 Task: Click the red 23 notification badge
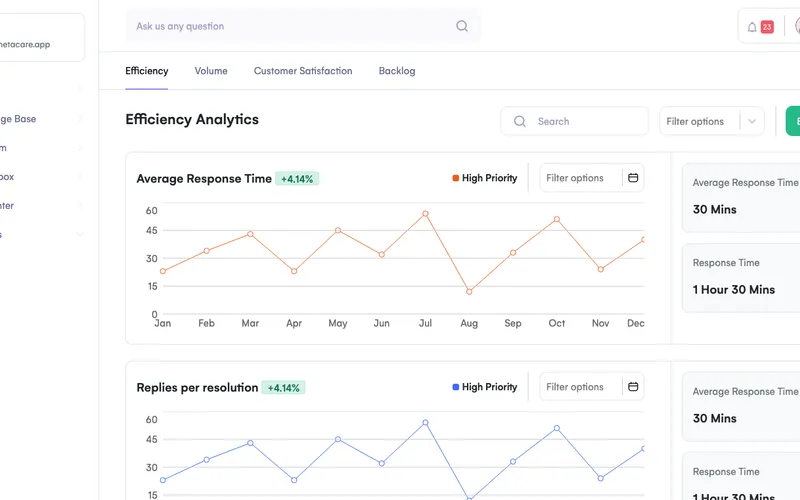[x=767, y=27]
